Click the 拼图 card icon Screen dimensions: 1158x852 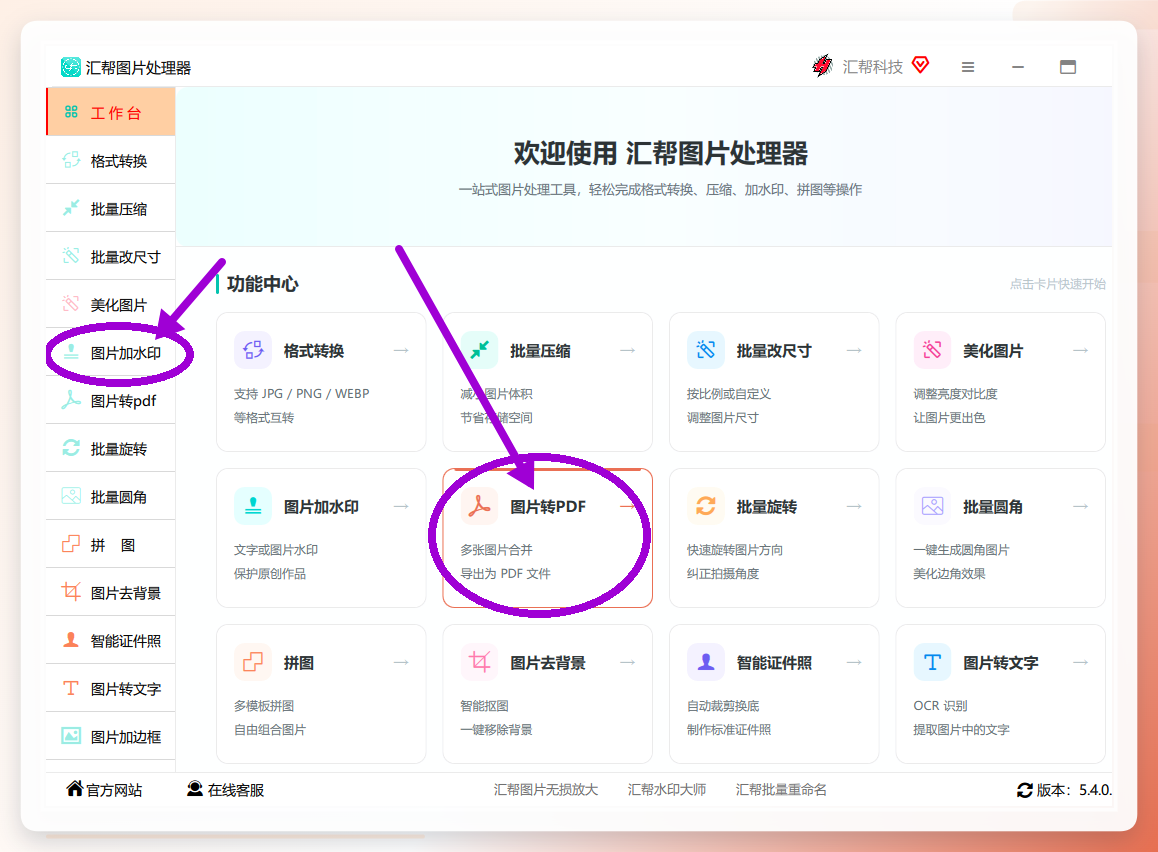point(253,662)
